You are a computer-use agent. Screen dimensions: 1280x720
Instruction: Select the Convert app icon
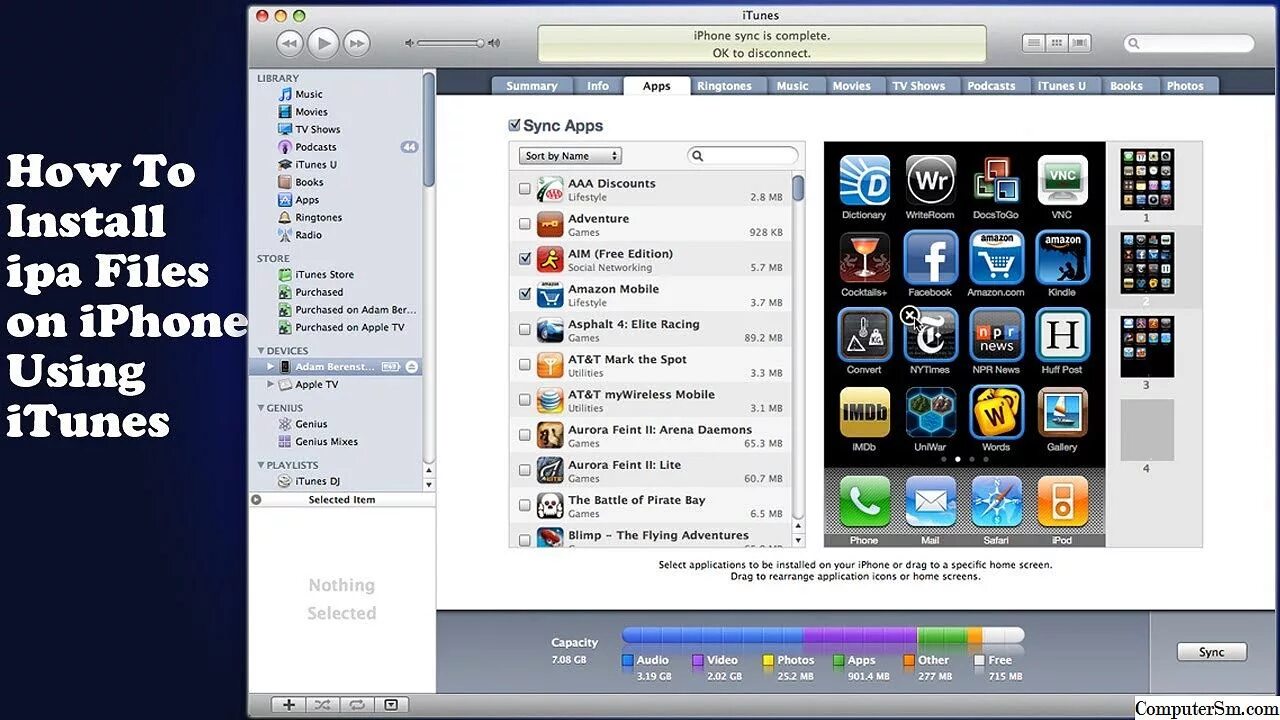click(x=864, y=335)
